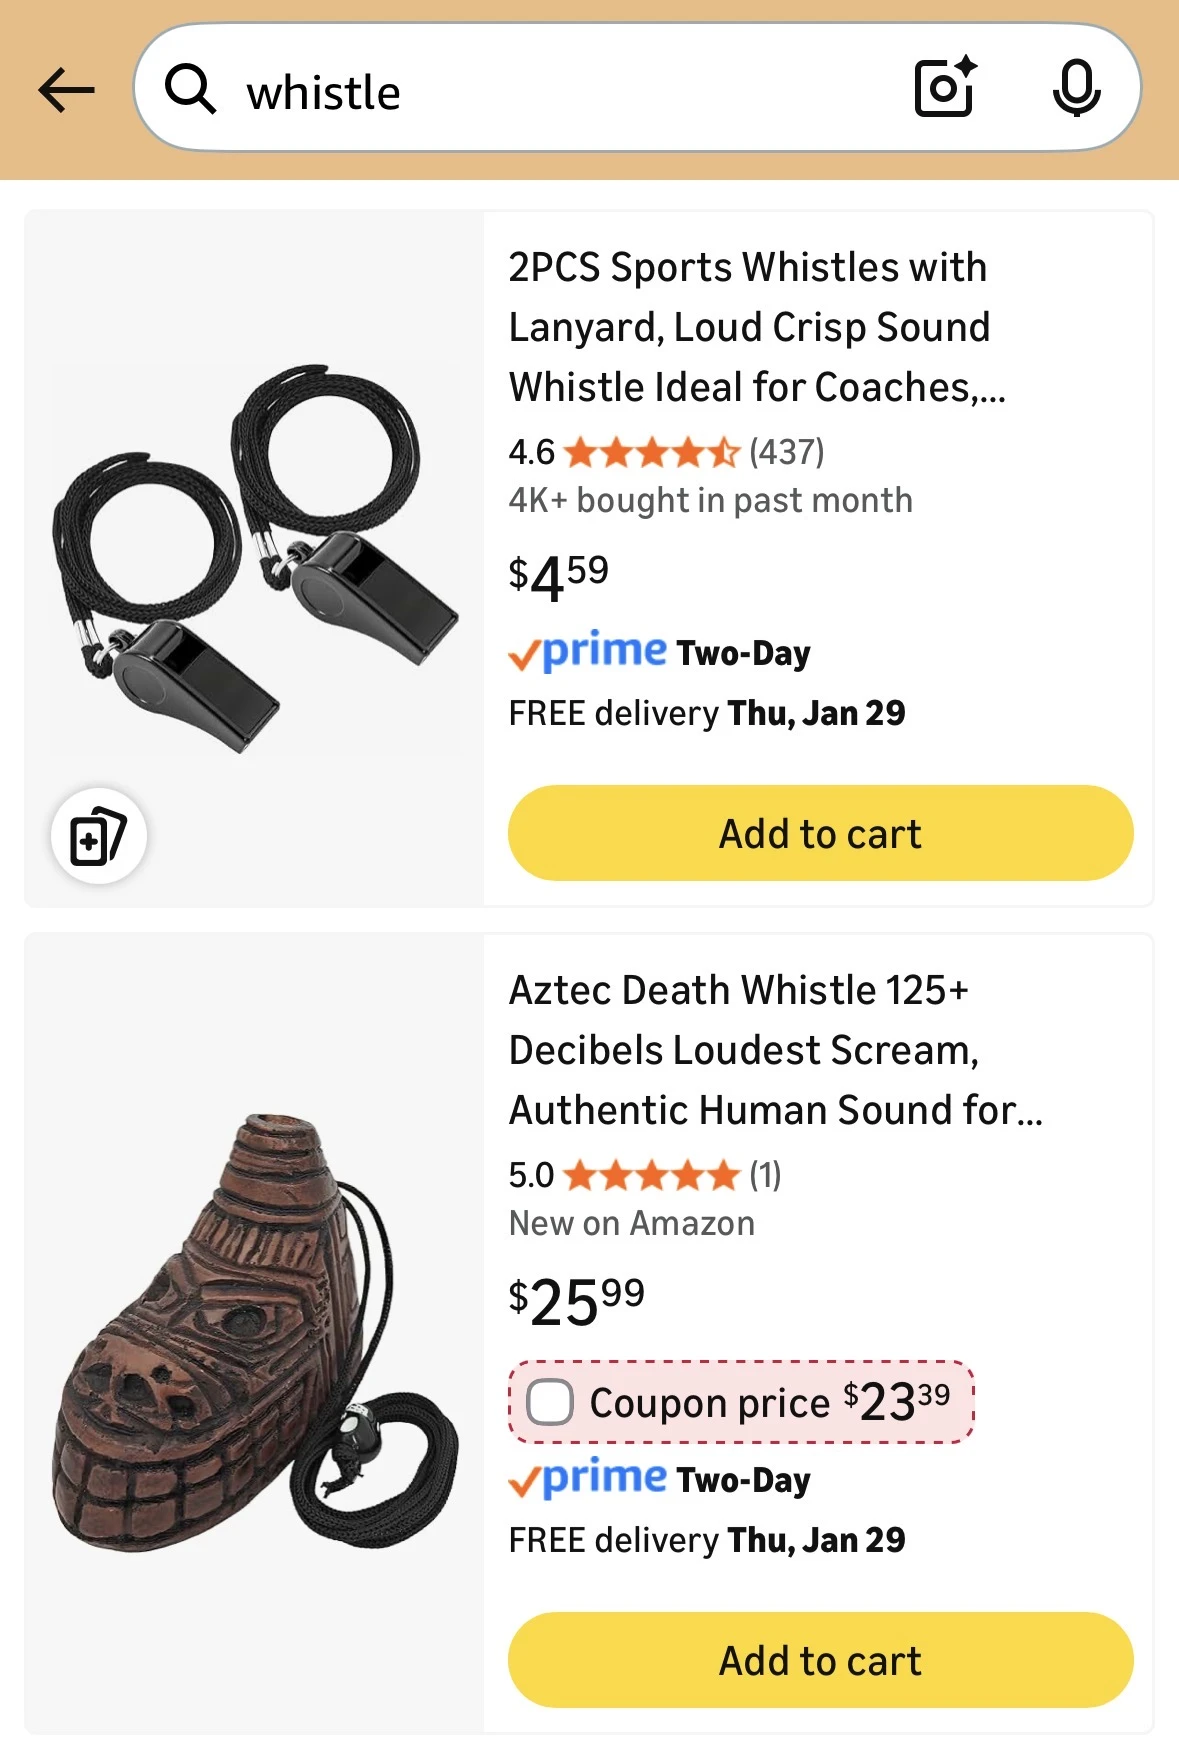
Task: Open star rating of Aztec whistle
Action: (x=651, y=1176)
